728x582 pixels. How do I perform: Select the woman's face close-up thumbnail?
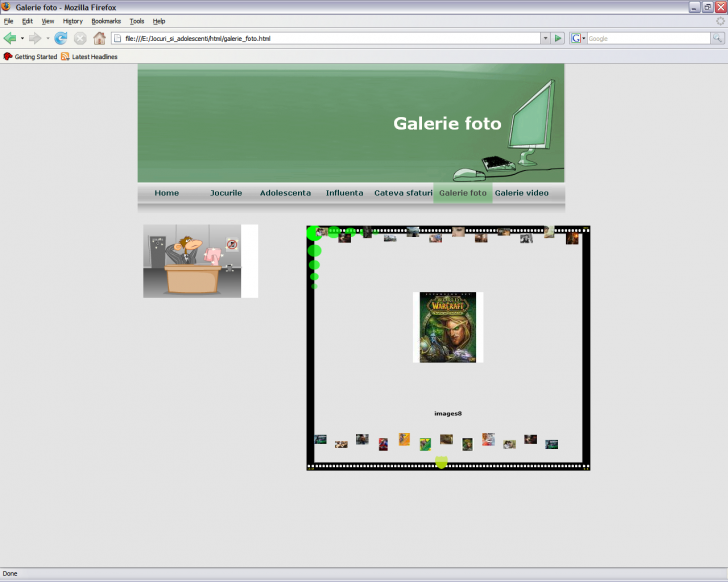point(458,232)
